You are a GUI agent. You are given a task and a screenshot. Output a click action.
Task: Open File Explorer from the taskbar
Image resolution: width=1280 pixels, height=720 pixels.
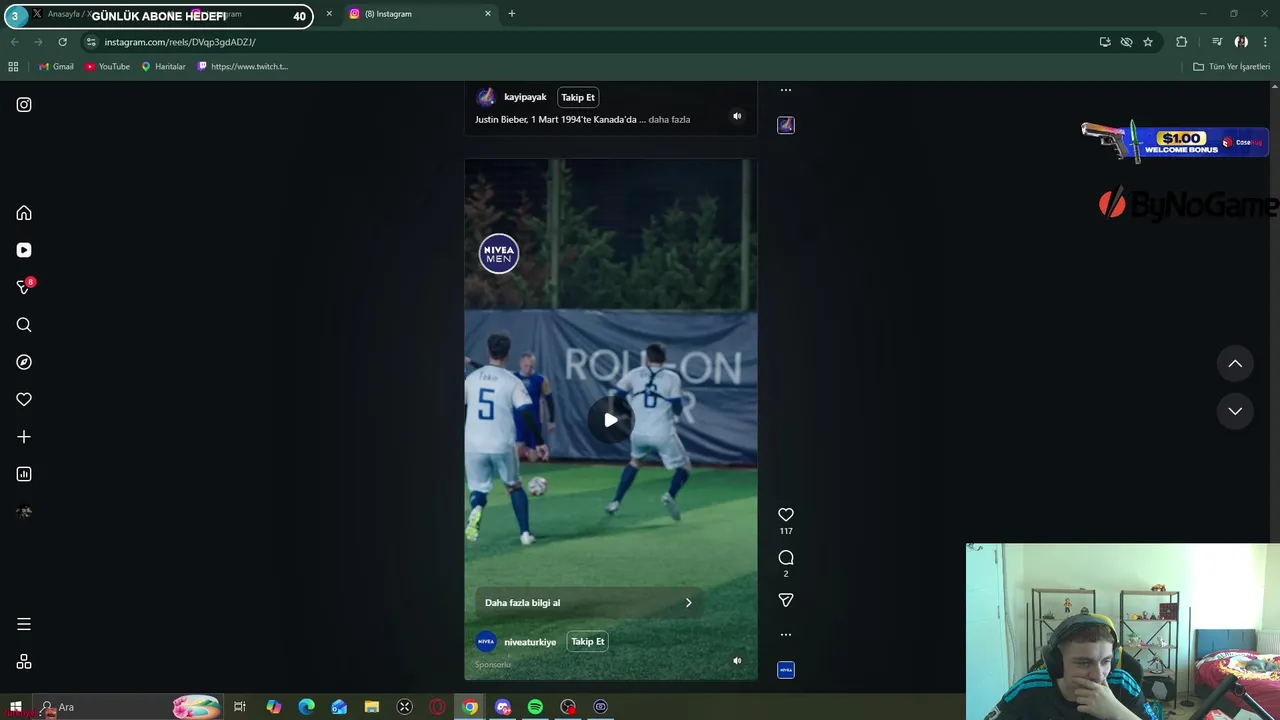point(371,707)
